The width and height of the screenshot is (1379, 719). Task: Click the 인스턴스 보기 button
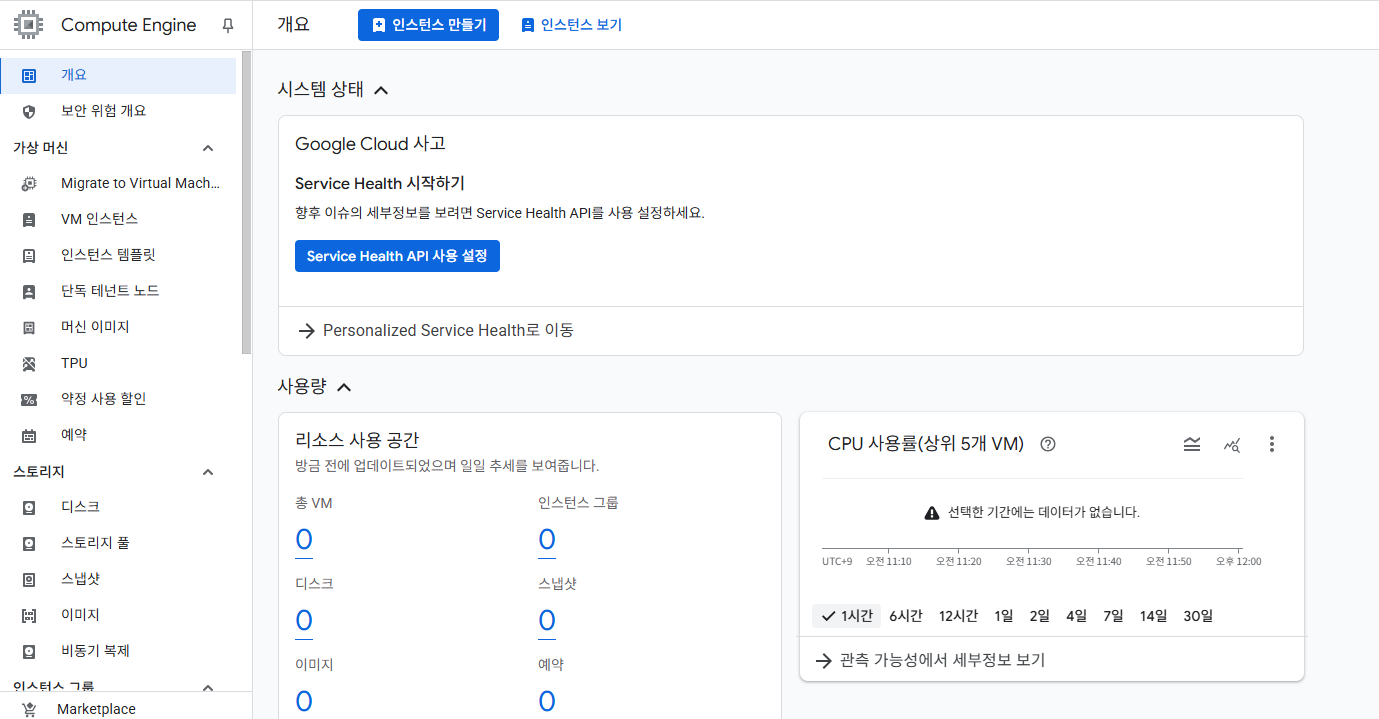coord(572,25)
